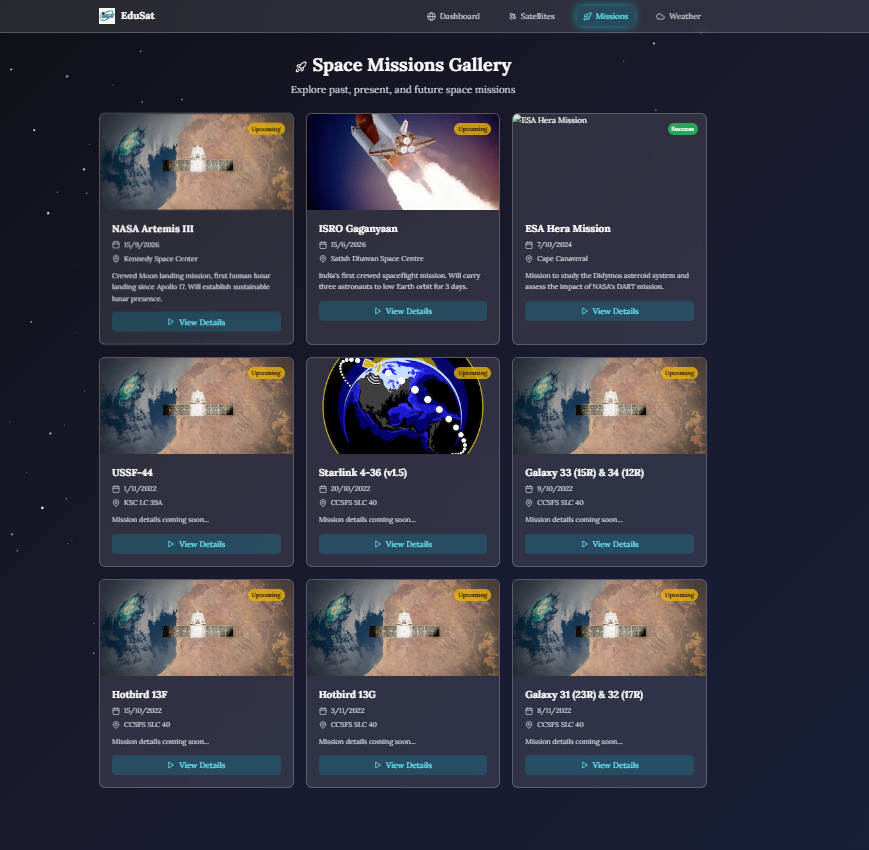
Task: Click the calendar icon next to 3/11/2022
Action: coord(323,711)
